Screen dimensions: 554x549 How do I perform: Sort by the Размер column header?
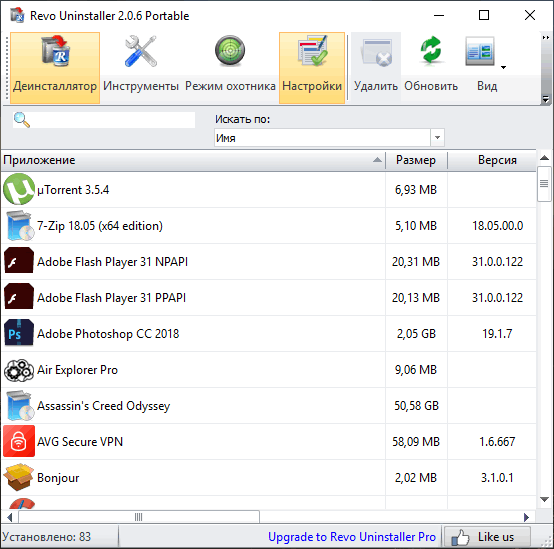[416, 160]
